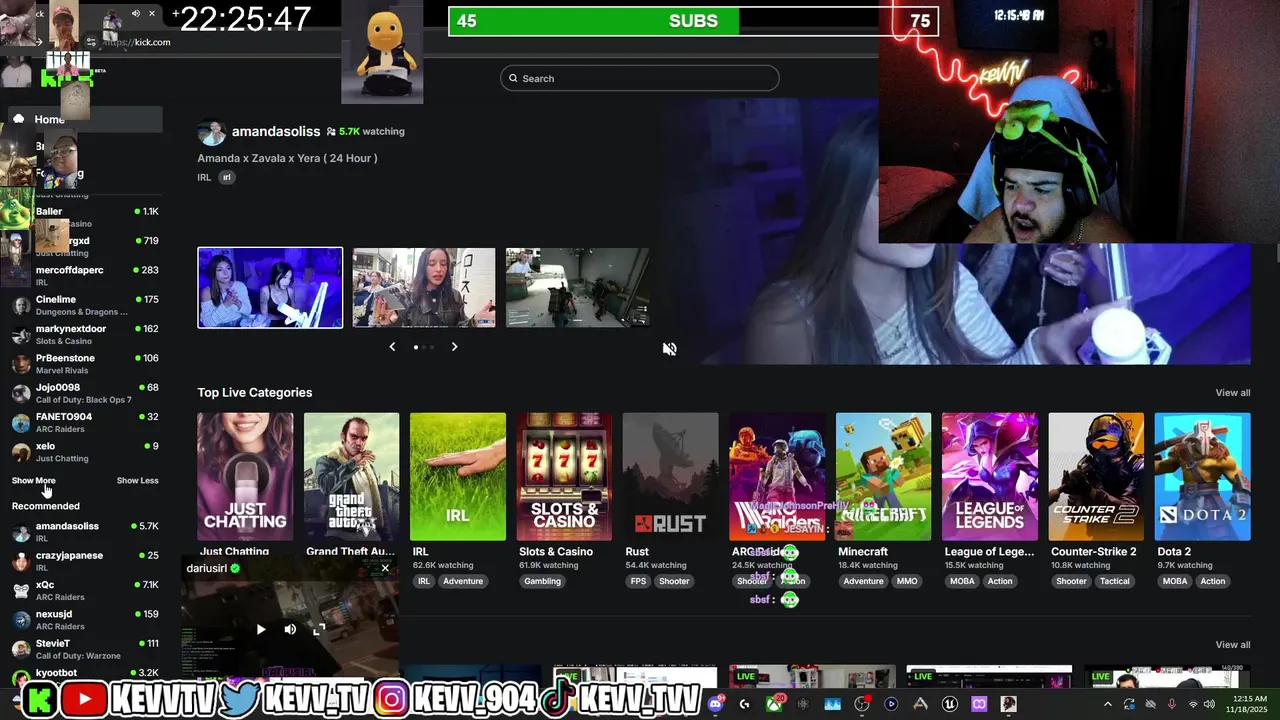Mute the dariusirl mini player volume

pos(290,629)
